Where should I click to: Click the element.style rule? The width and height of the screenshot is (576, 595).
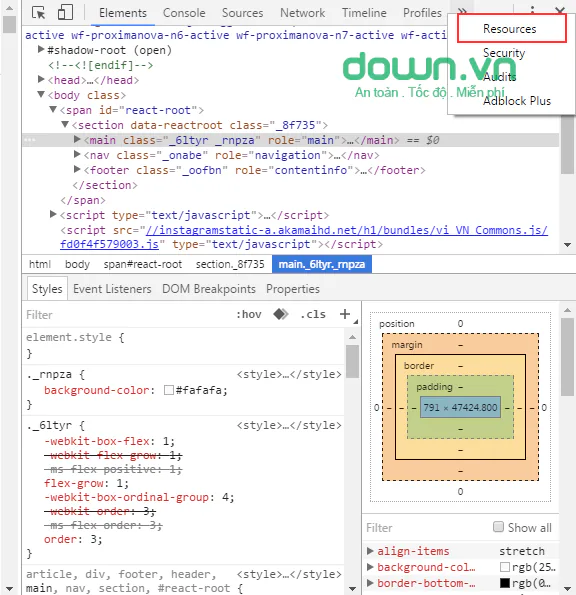coord(75,337)
